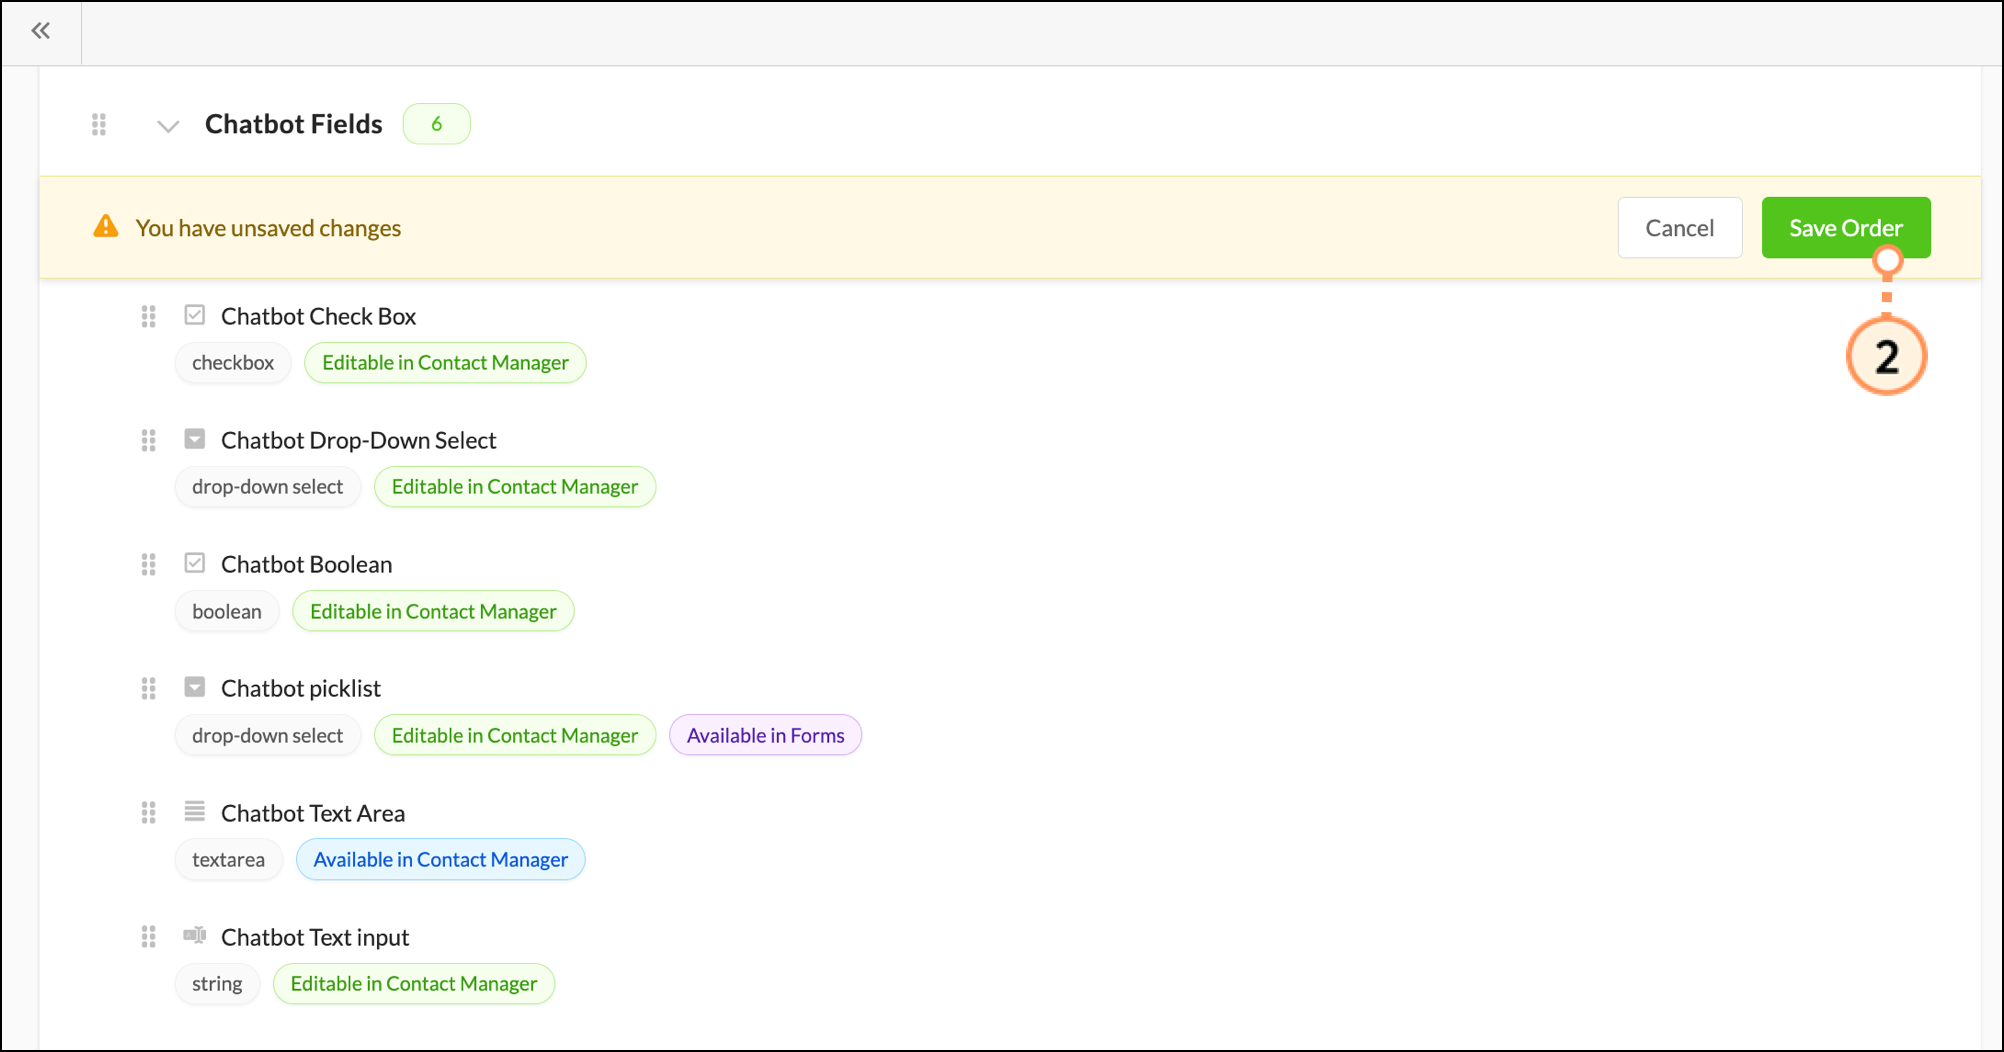Click 'drop-down select' tag under Chatbot picklist
The width and height of the screenshot is (2004, 1052).
click(267, 735)
